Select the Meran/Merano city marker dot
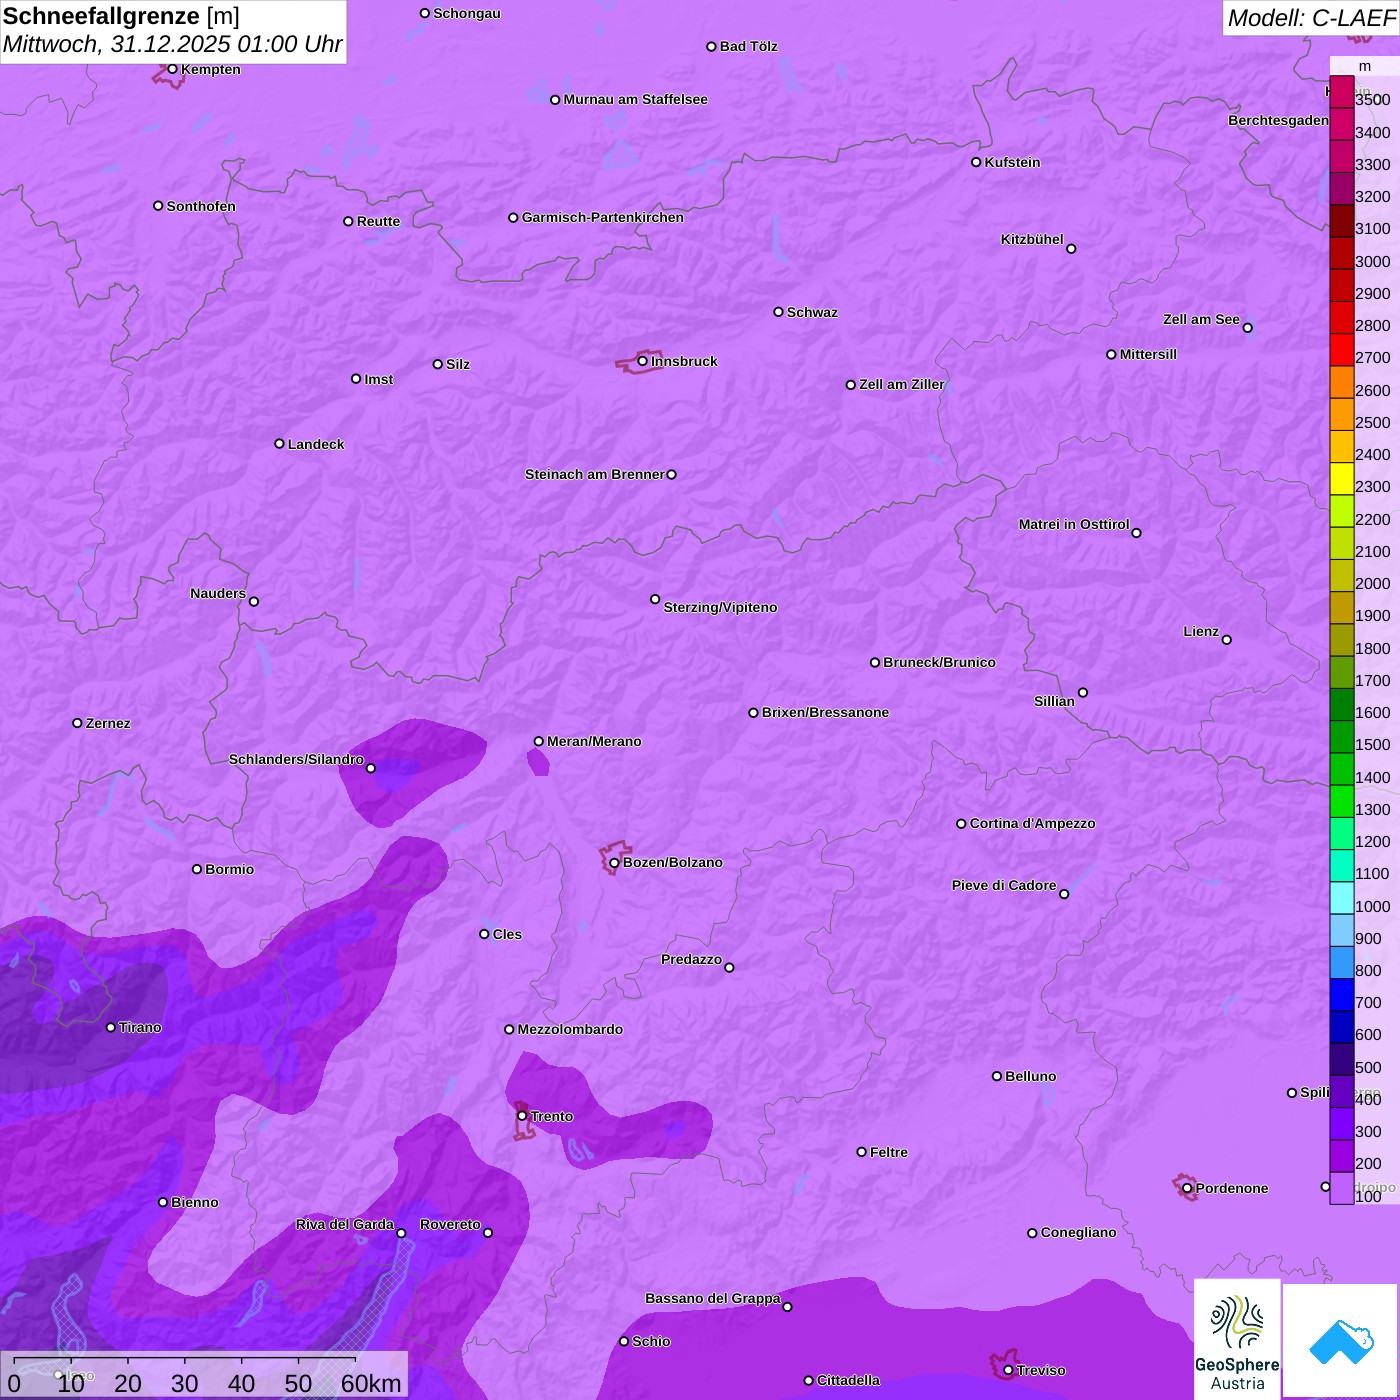Screen dimensions: 1400x1400 tap(539, 741)
